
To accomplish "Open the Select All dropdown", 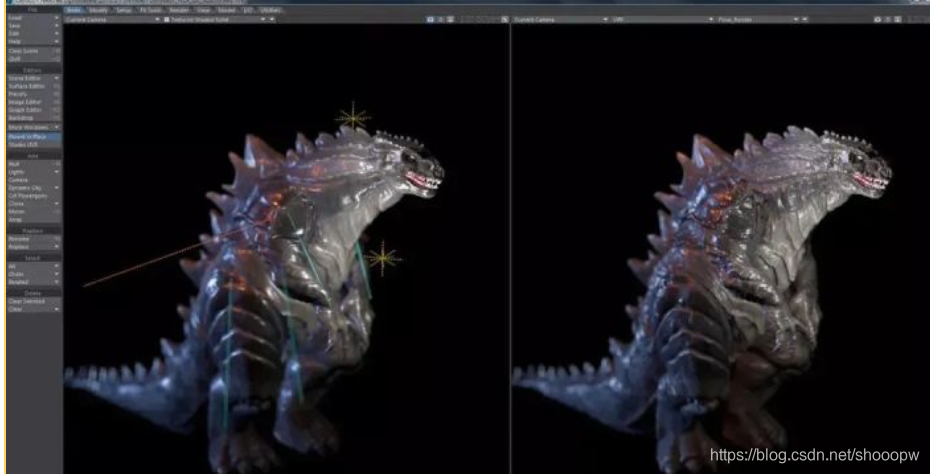I will pyautogui.click(x=34, y=266).
